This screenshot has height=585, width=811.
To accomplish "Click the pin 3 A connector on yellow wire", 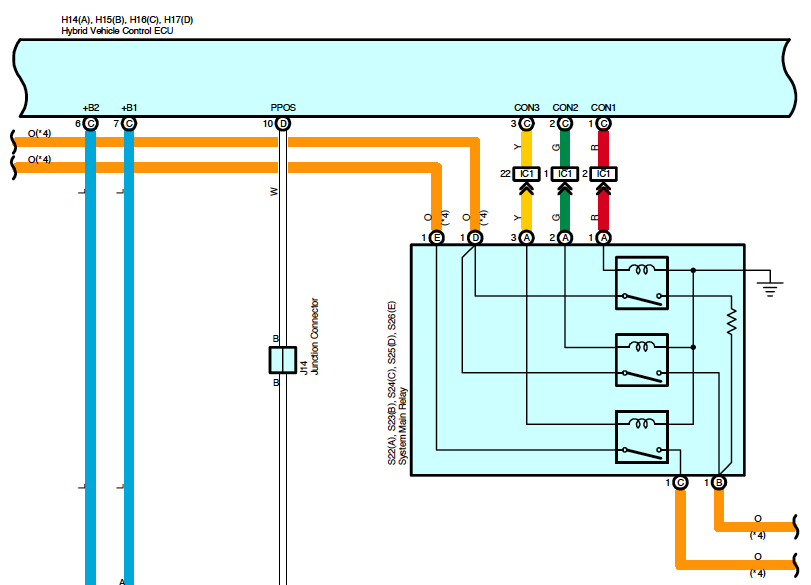I will click(527, 237).
